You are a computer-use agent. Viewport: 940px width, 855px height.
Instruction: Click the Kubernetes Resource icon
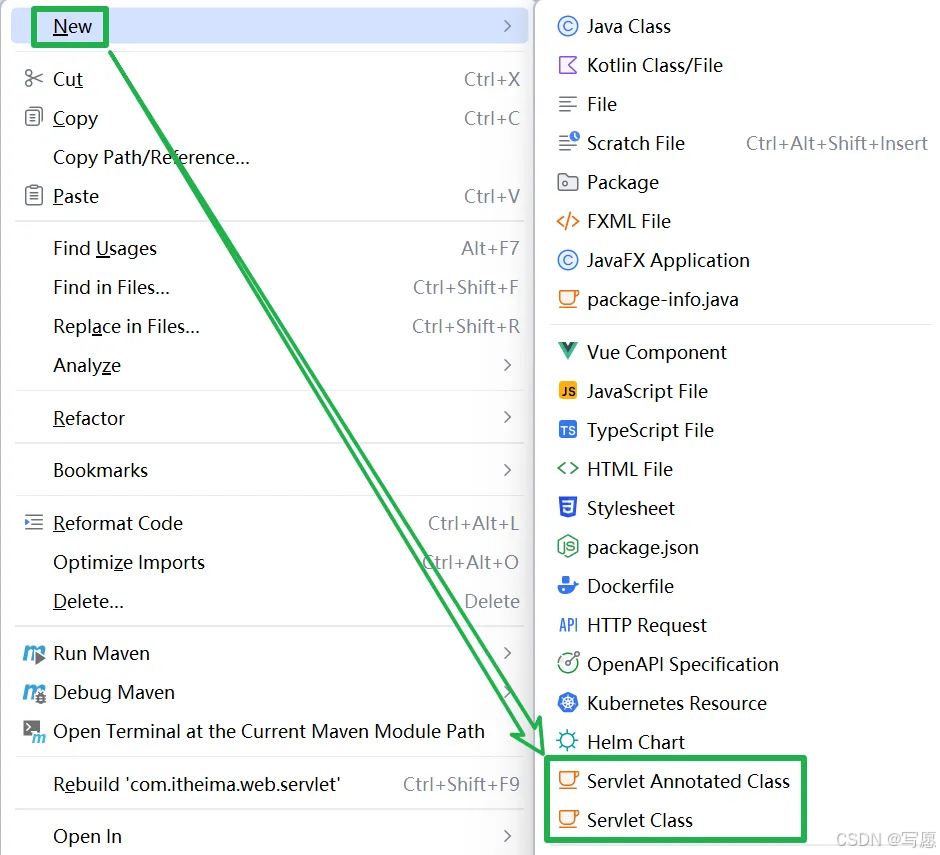click(x=567, y=703)
